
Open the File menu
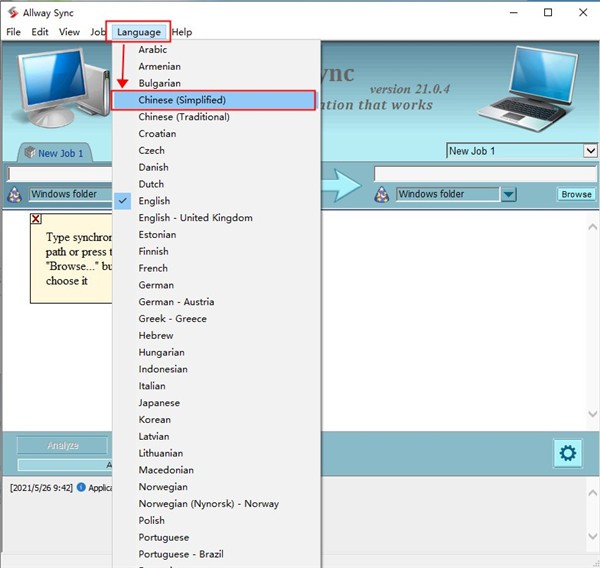(13, 32)
